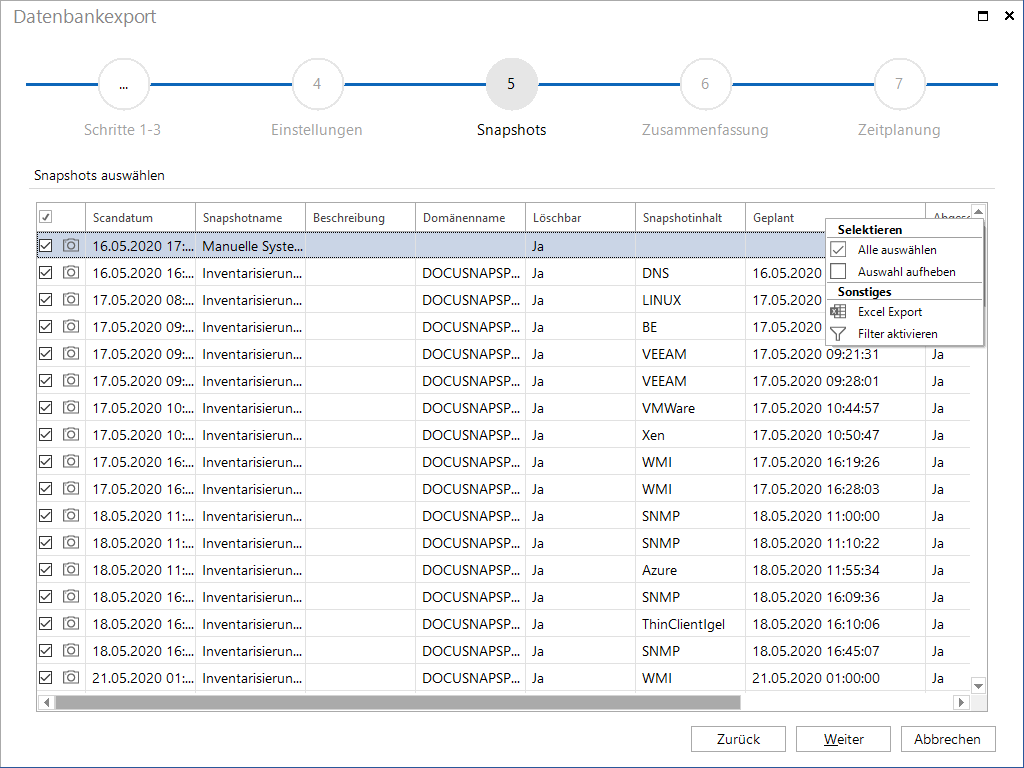Screen dimensions: 1024x768
Task: Click the camera icon of the Manuelle Syste... row
Action: pyautogui.click(x=71, y=246)
